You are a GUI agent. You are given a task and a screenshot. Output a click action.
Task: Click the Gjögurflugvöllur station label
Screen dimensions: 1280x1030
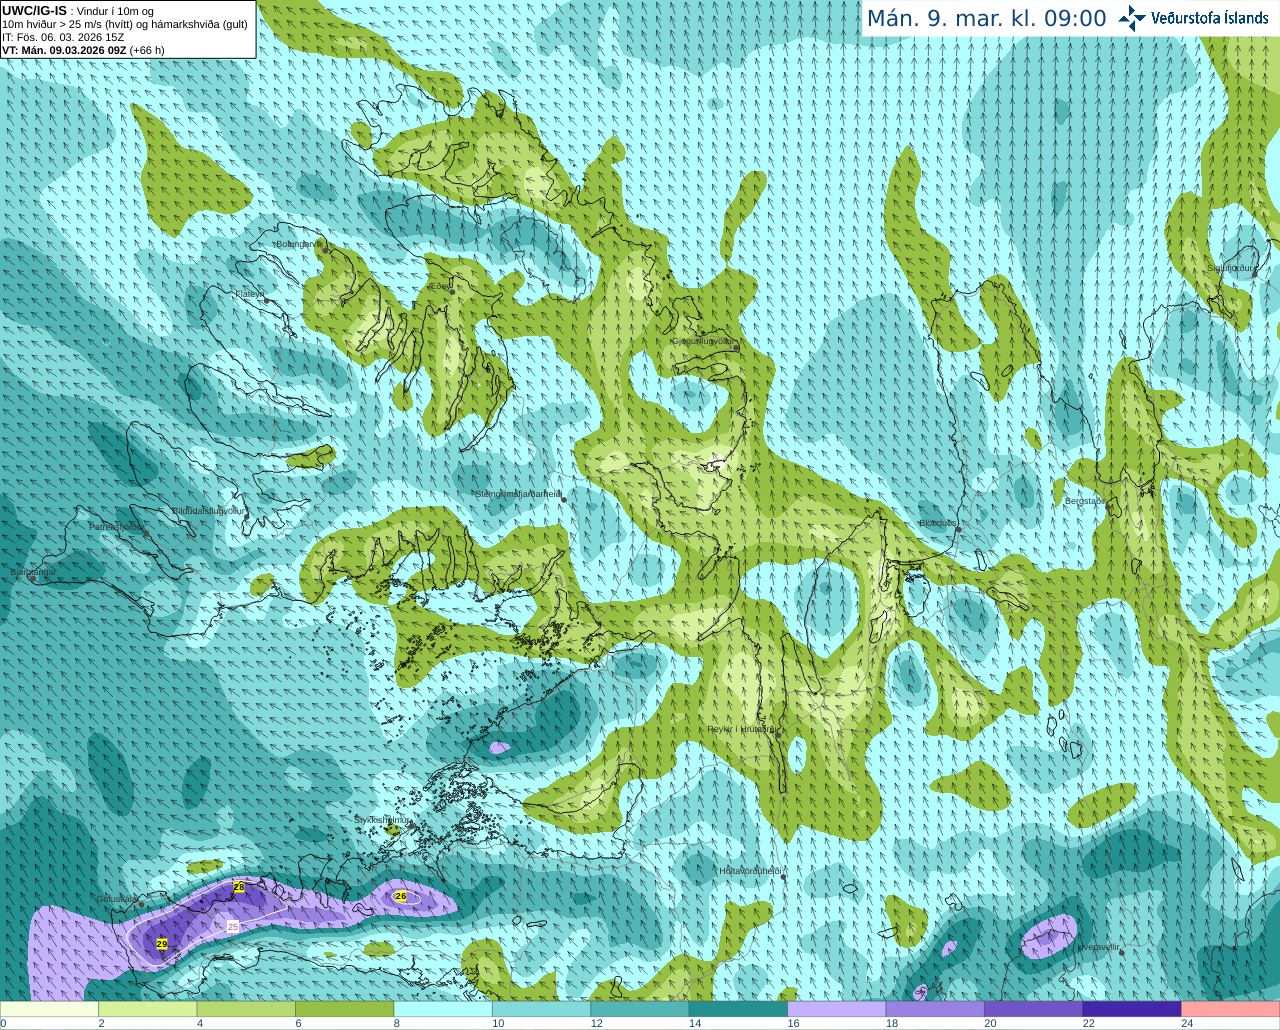coord(703,341)
